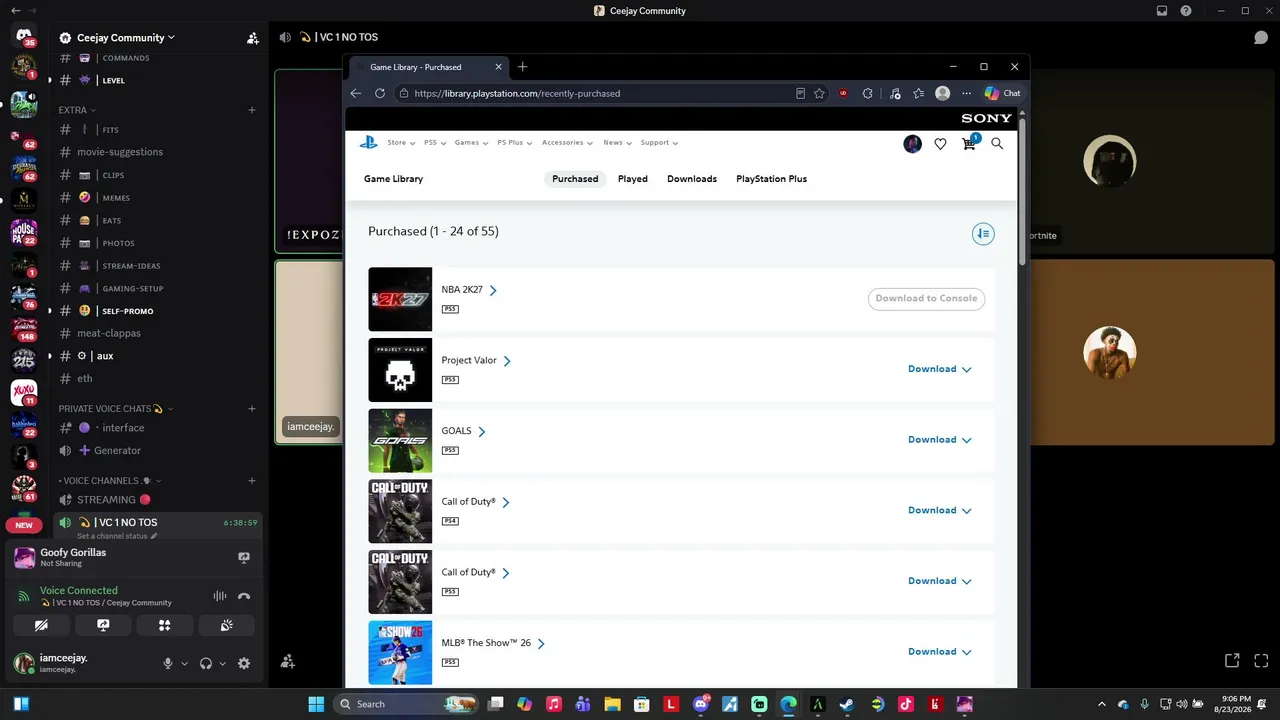
Task: Favorite this page with the star icon
Action: pos(820,93)
